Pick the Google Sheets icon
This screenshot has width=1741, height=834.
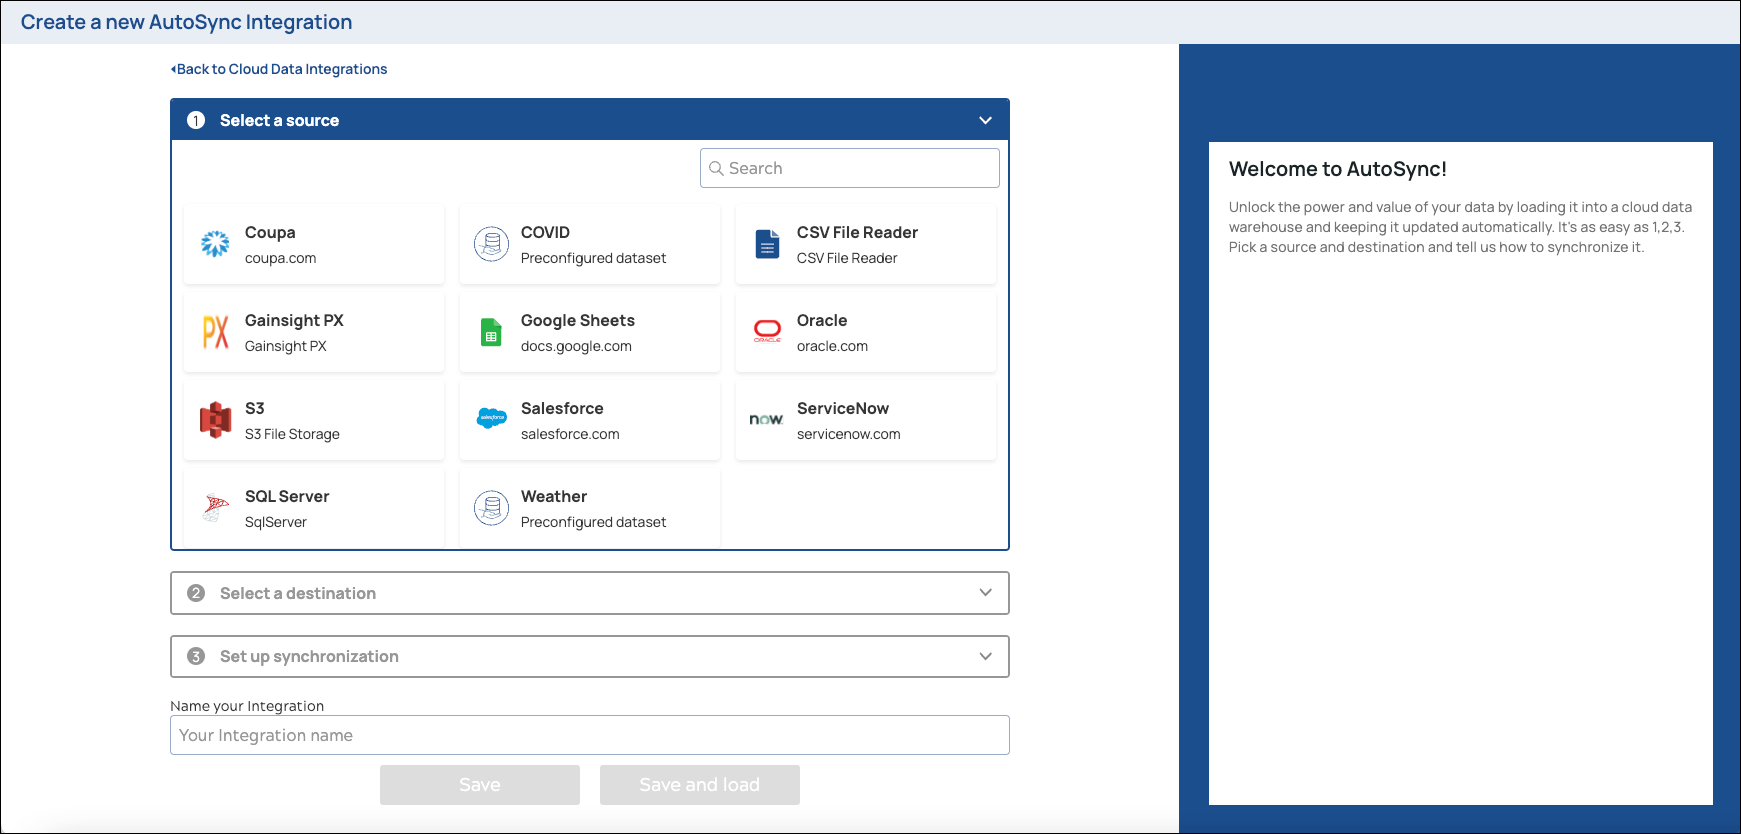tap(491, 332)
